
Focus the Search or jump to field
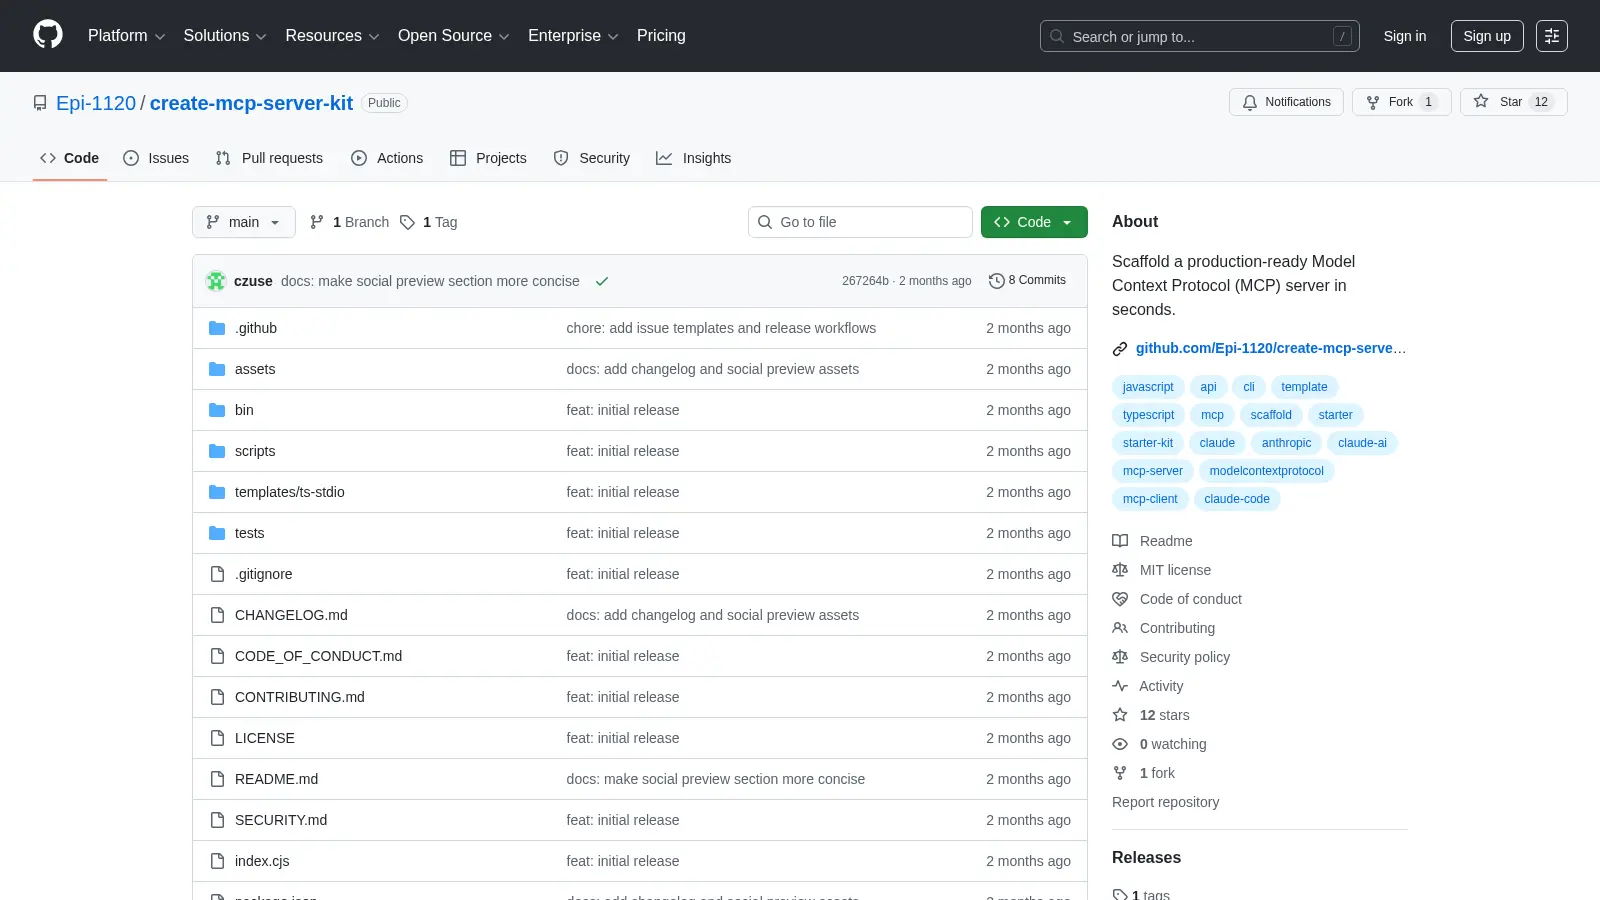coord(1200,36)
